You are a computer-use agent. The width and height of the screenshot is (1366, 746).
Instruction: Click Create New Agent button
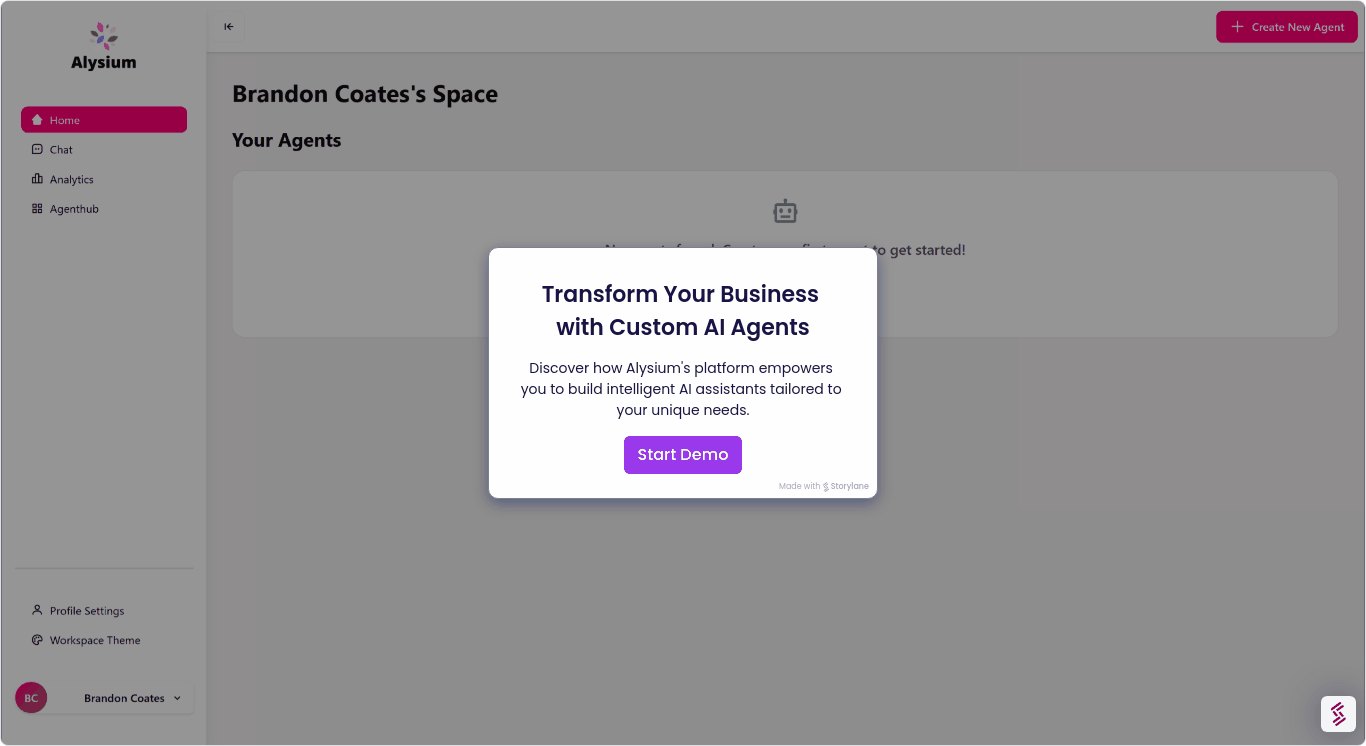point(1287,27)
